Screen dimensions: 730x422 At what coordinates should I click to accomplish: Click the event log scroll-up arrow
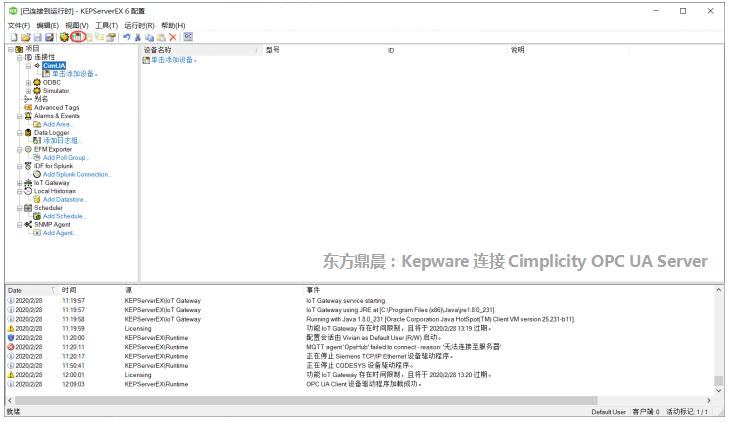[718, 290]
